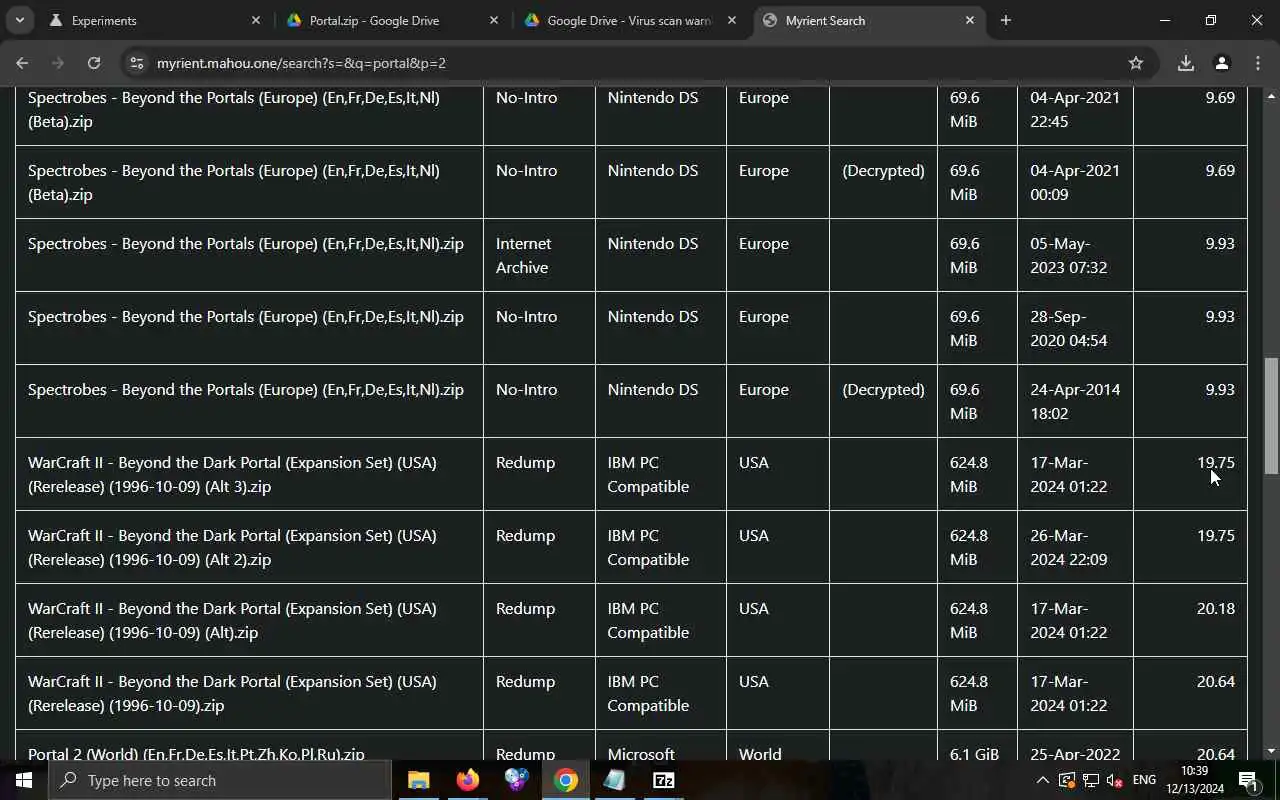Open Spectrobes Beta.zip dated 04-Apr-2021 22:45
Image resolution: width=1280 pixels, height=800 pixels.
click(233, 109)
